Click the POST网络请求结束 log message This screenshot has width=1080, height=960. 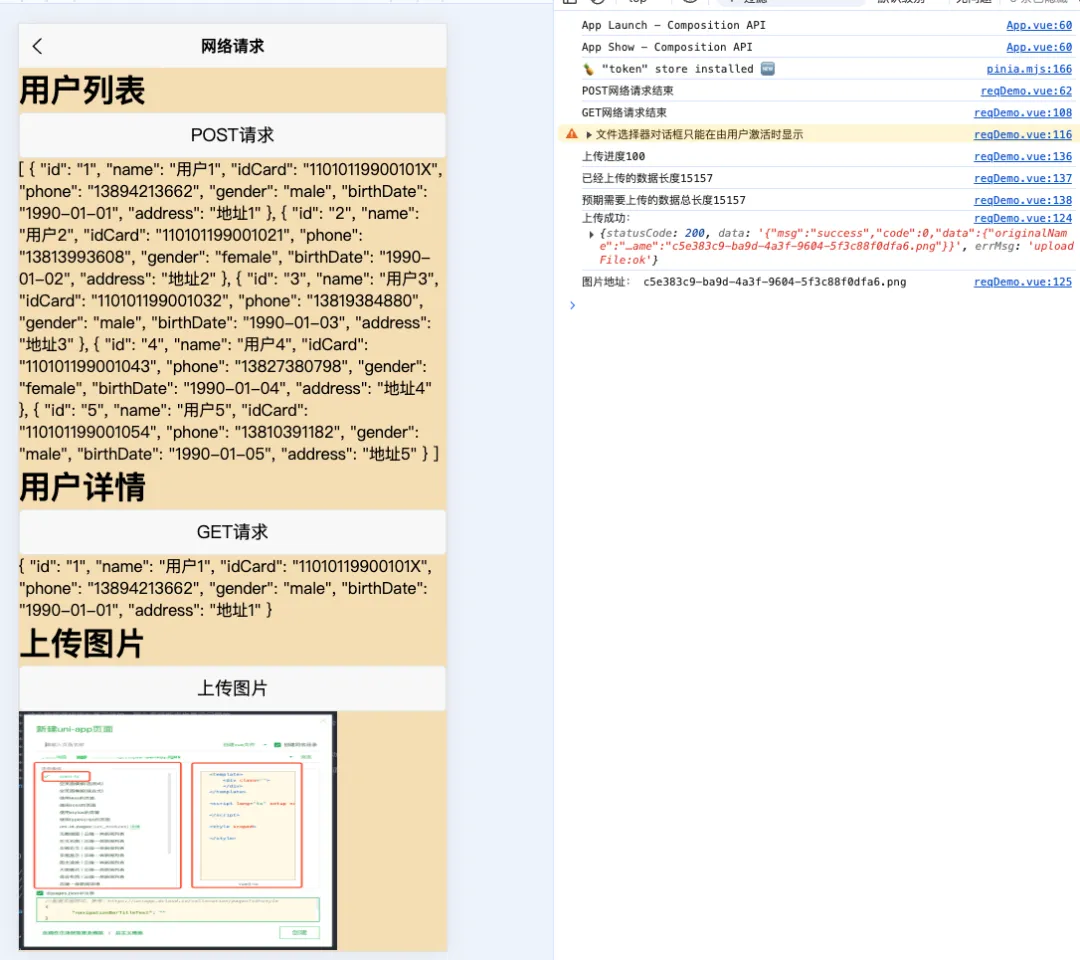[x=627, y=91]
